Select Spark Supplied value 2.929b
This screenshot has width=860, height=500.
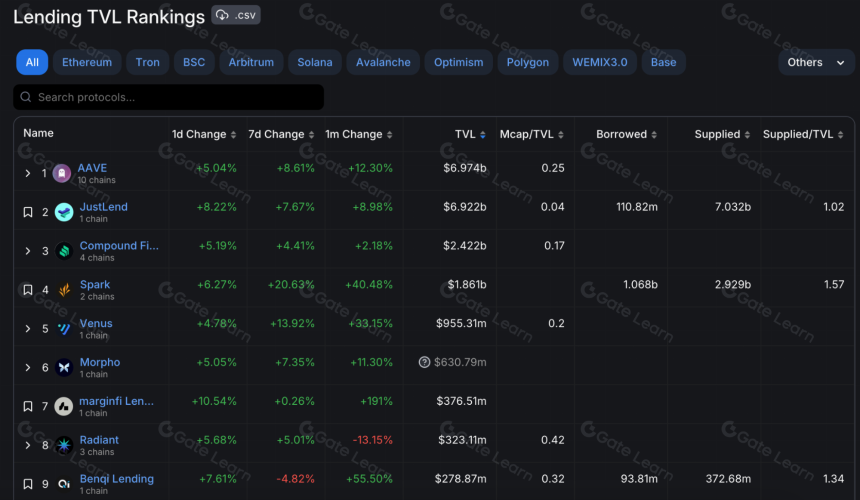(x=733, y=285)
